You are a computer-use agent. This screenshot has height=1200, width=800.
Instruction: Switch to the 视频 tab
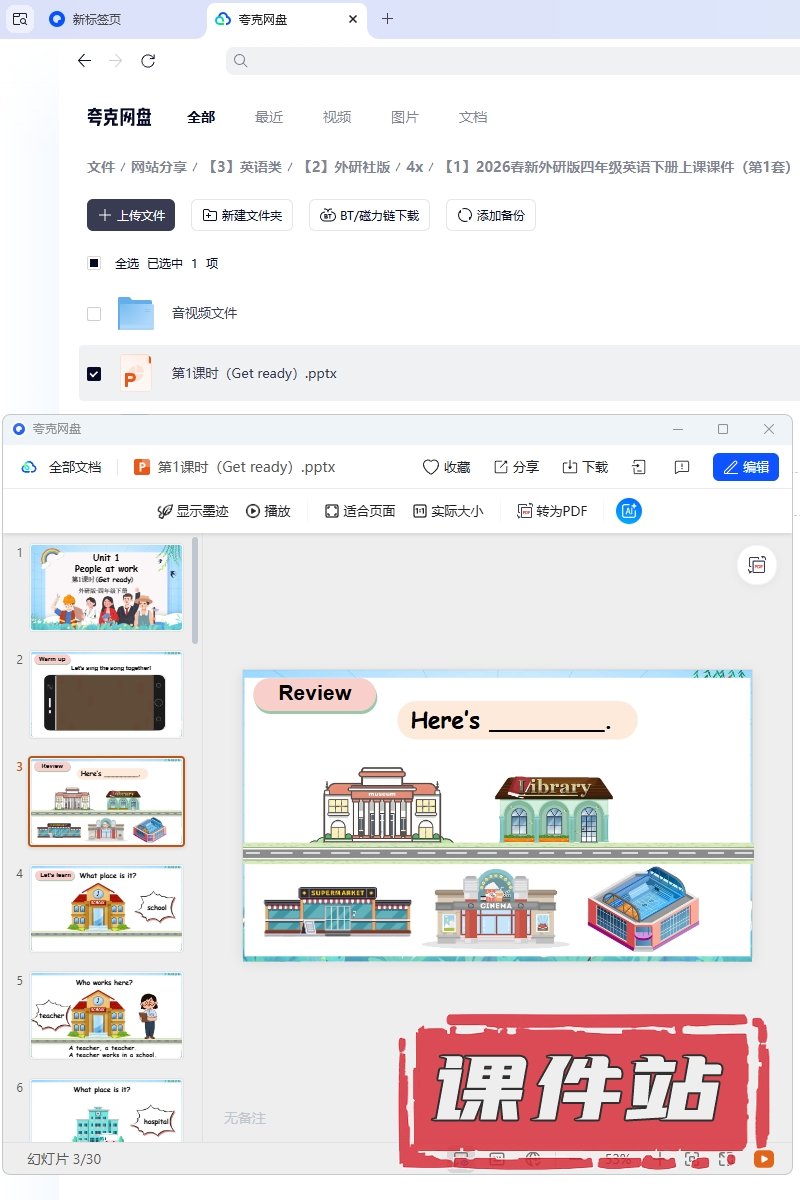click(x=337, y=117)
